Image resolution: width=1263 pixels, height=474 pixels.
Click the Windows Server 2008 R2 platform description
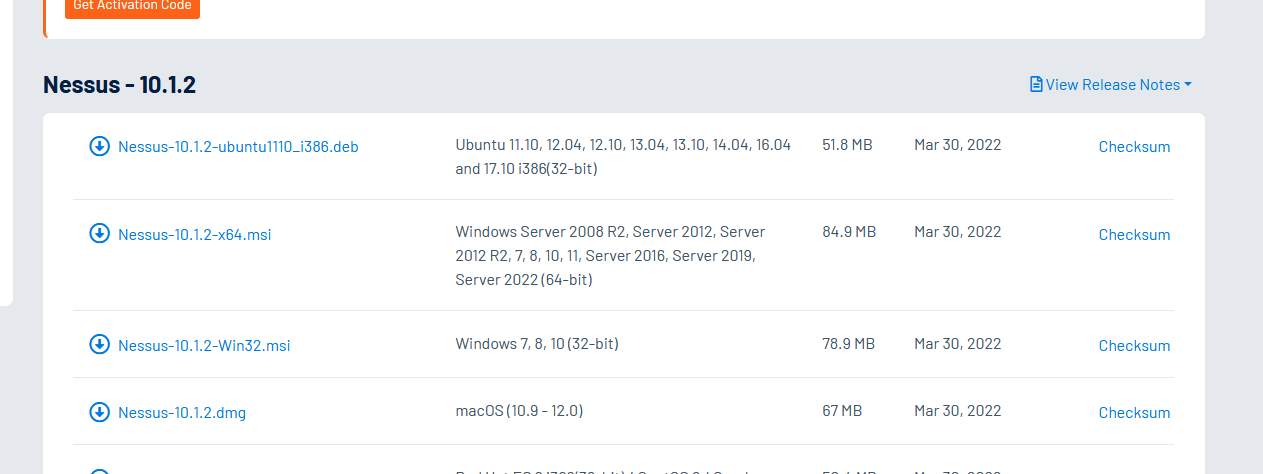pos(610,256)
